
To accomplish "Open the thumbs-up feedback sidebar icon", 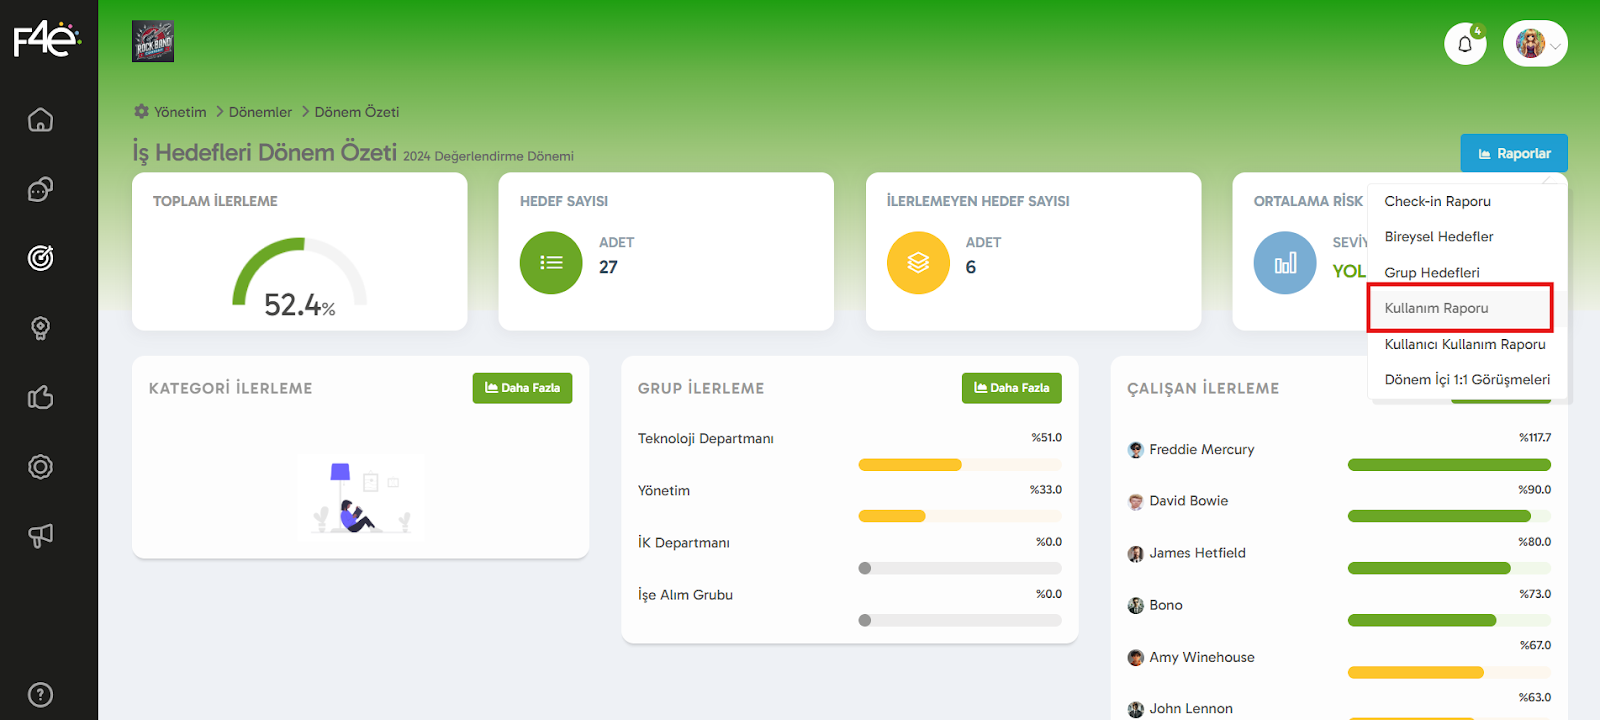I will 40,398.
